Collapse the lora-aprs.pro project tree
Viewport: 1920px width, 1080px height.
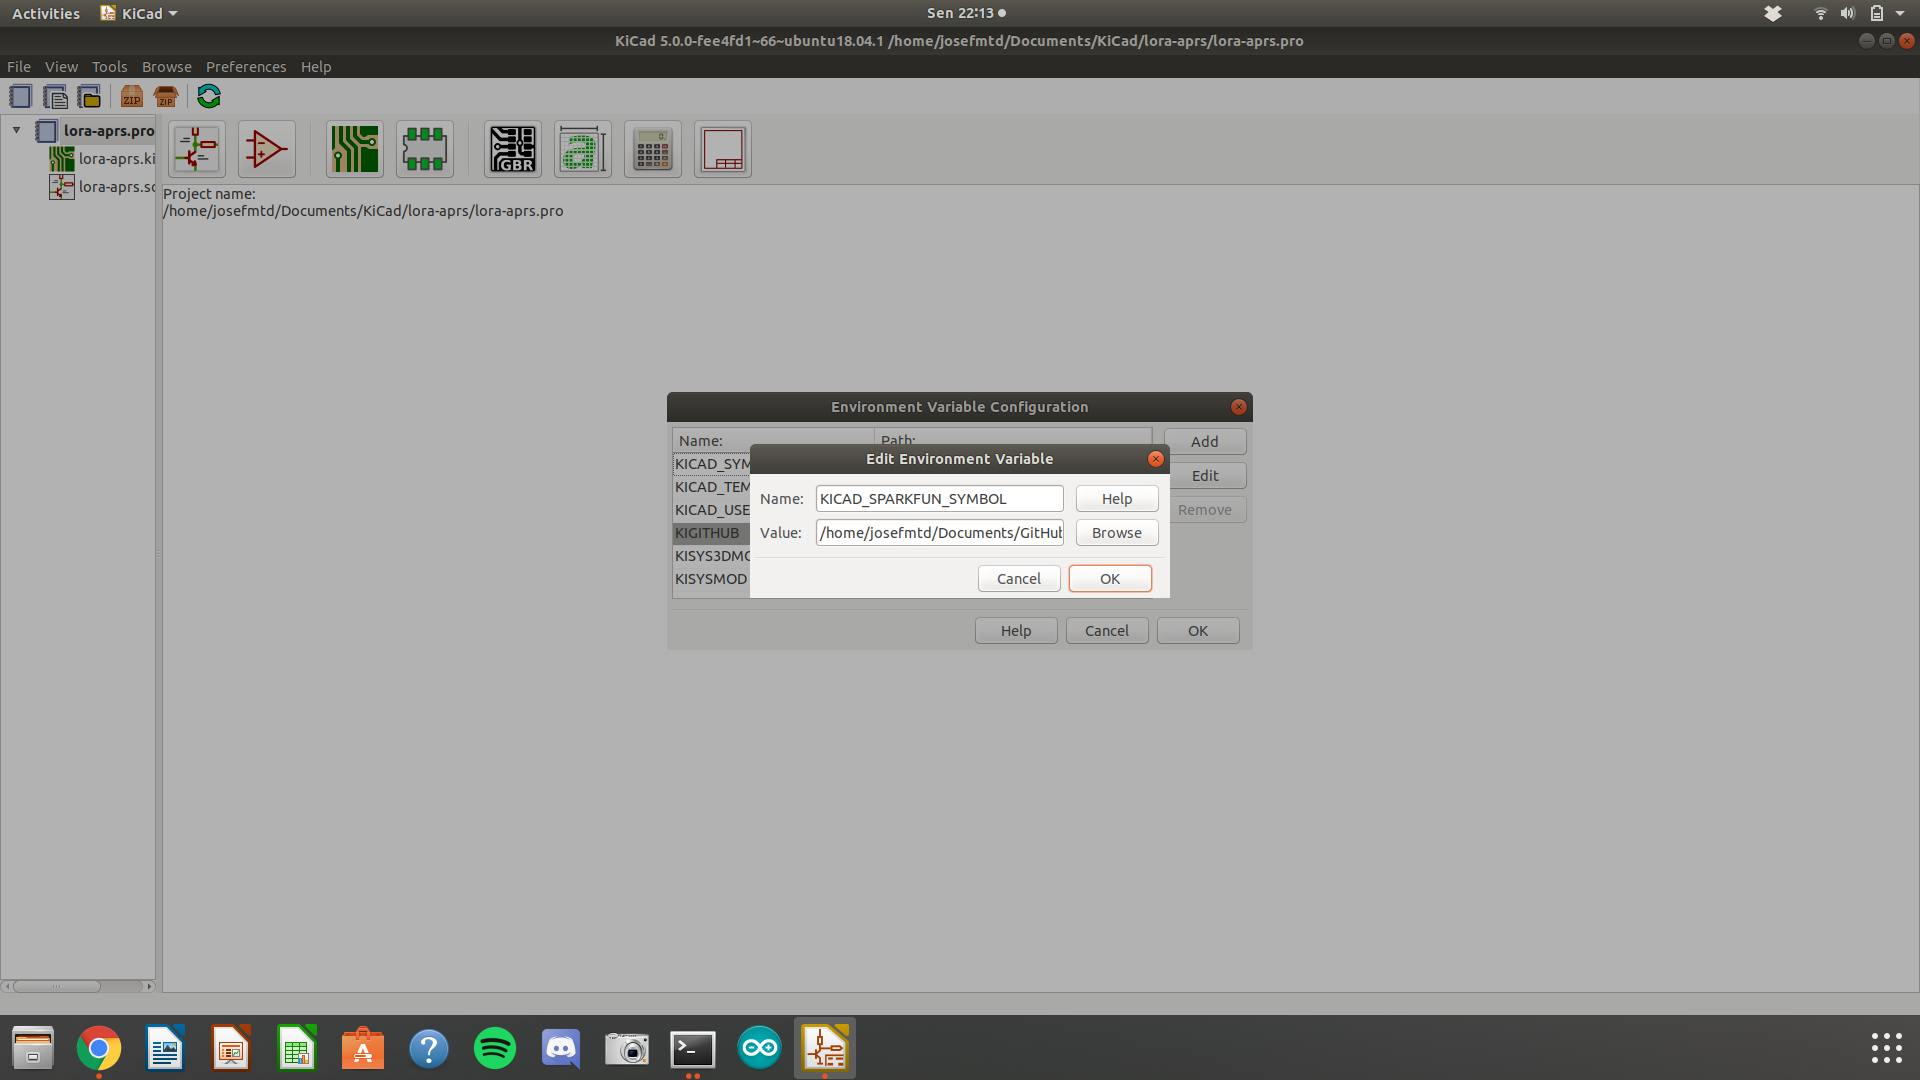[15, 129]
